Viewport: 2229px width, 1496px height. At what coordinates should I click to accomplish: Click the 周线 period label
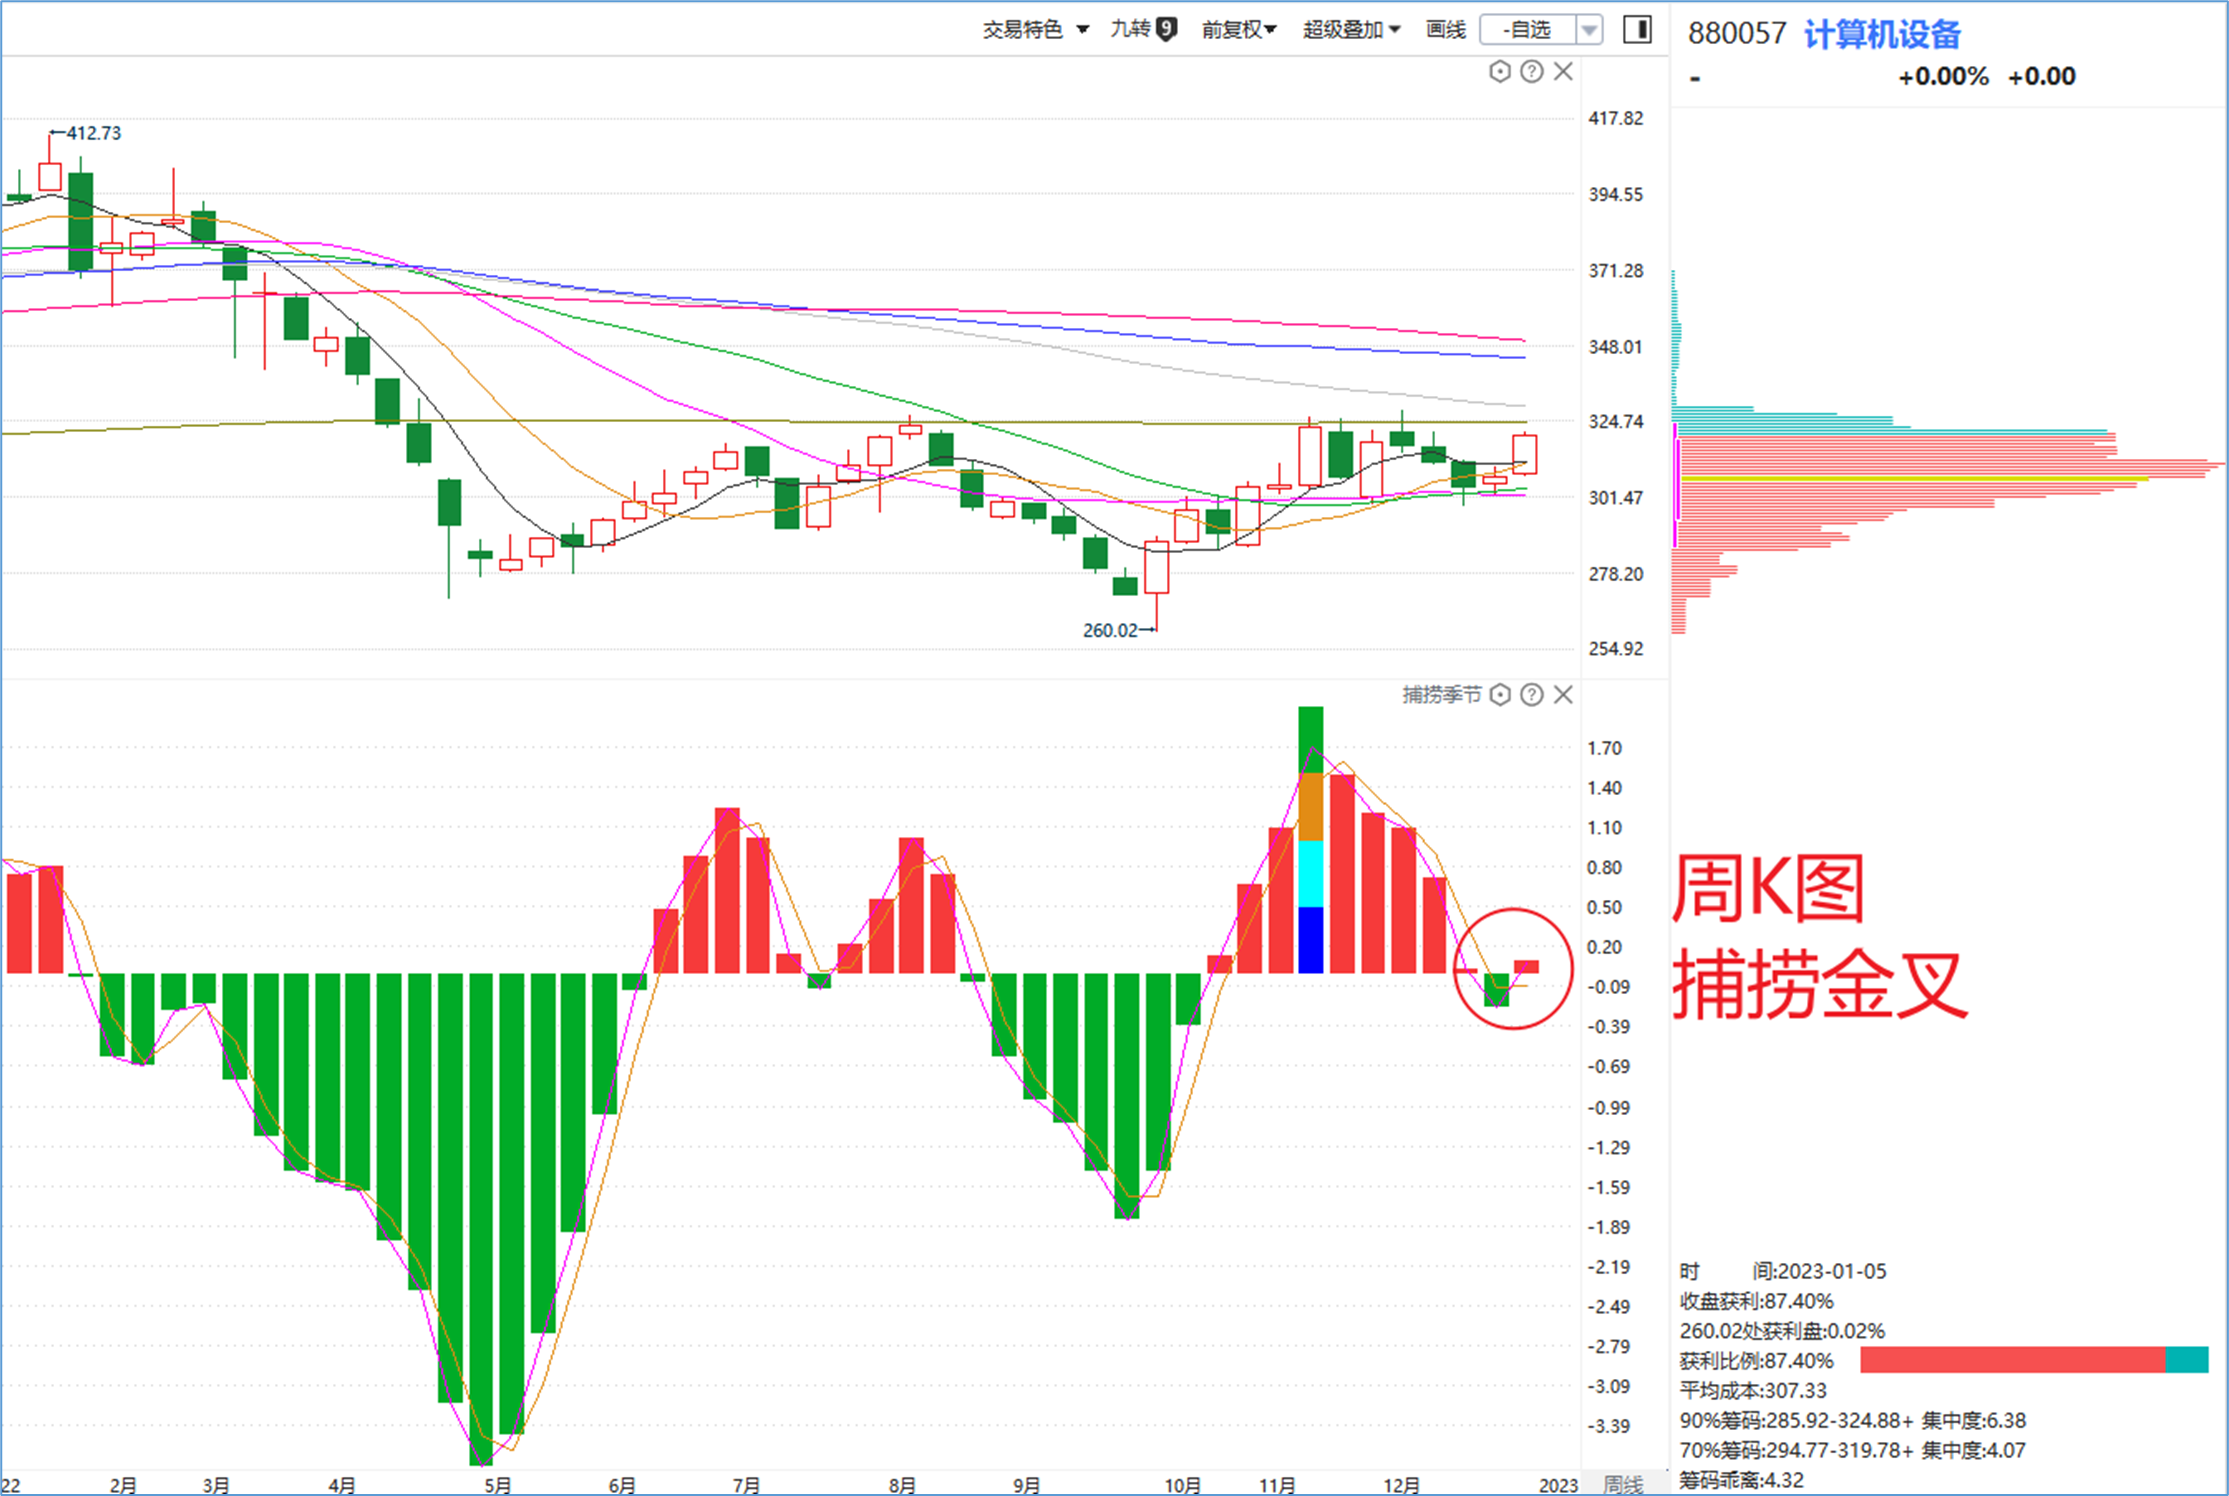(1623, 1484)
